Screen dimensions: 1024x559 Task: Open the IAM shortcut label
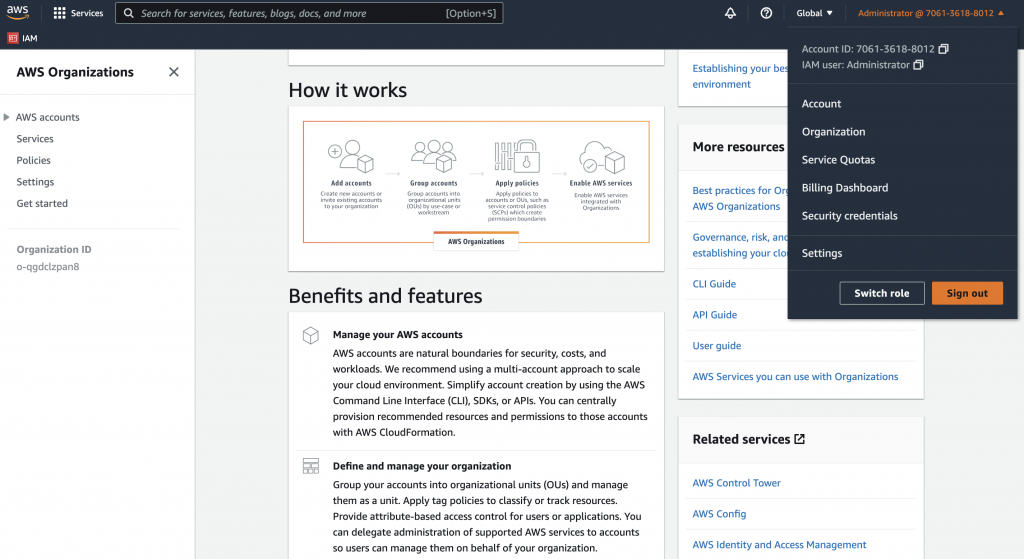point(29,39)
